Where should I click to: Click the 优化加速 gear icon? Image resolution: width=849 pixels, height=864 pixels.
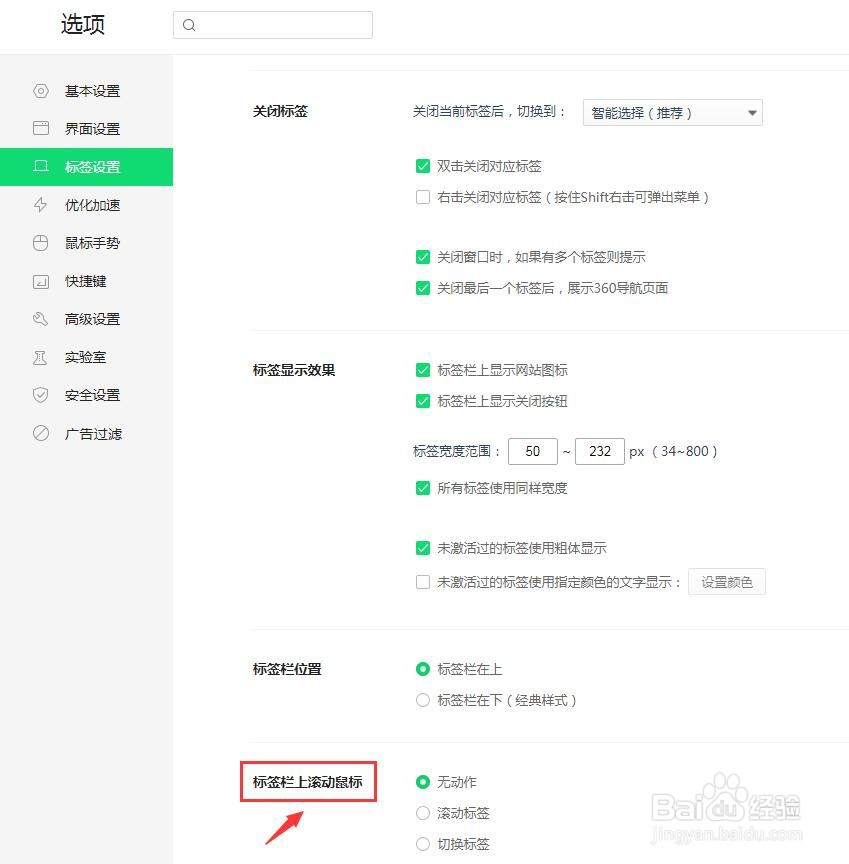click(x=41, y=205)
